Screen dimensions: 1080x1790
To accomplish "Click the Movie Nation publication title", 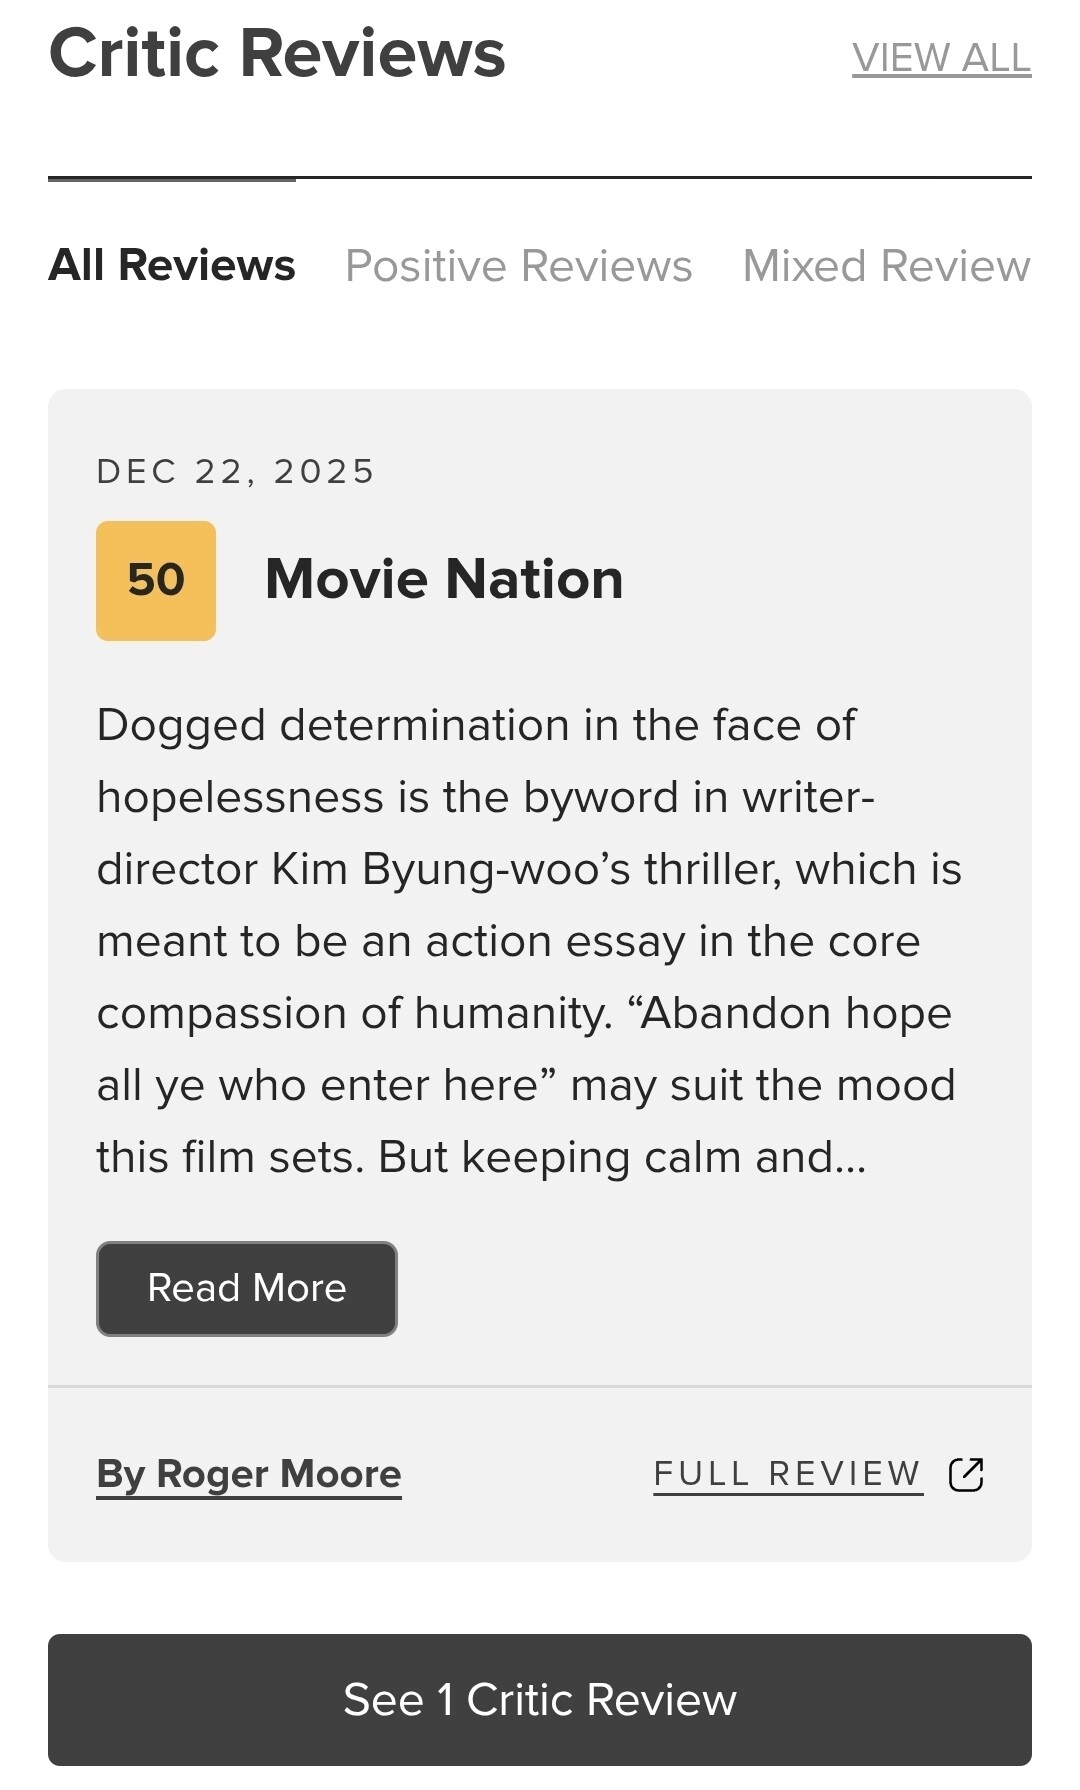I will click(444, 580).
